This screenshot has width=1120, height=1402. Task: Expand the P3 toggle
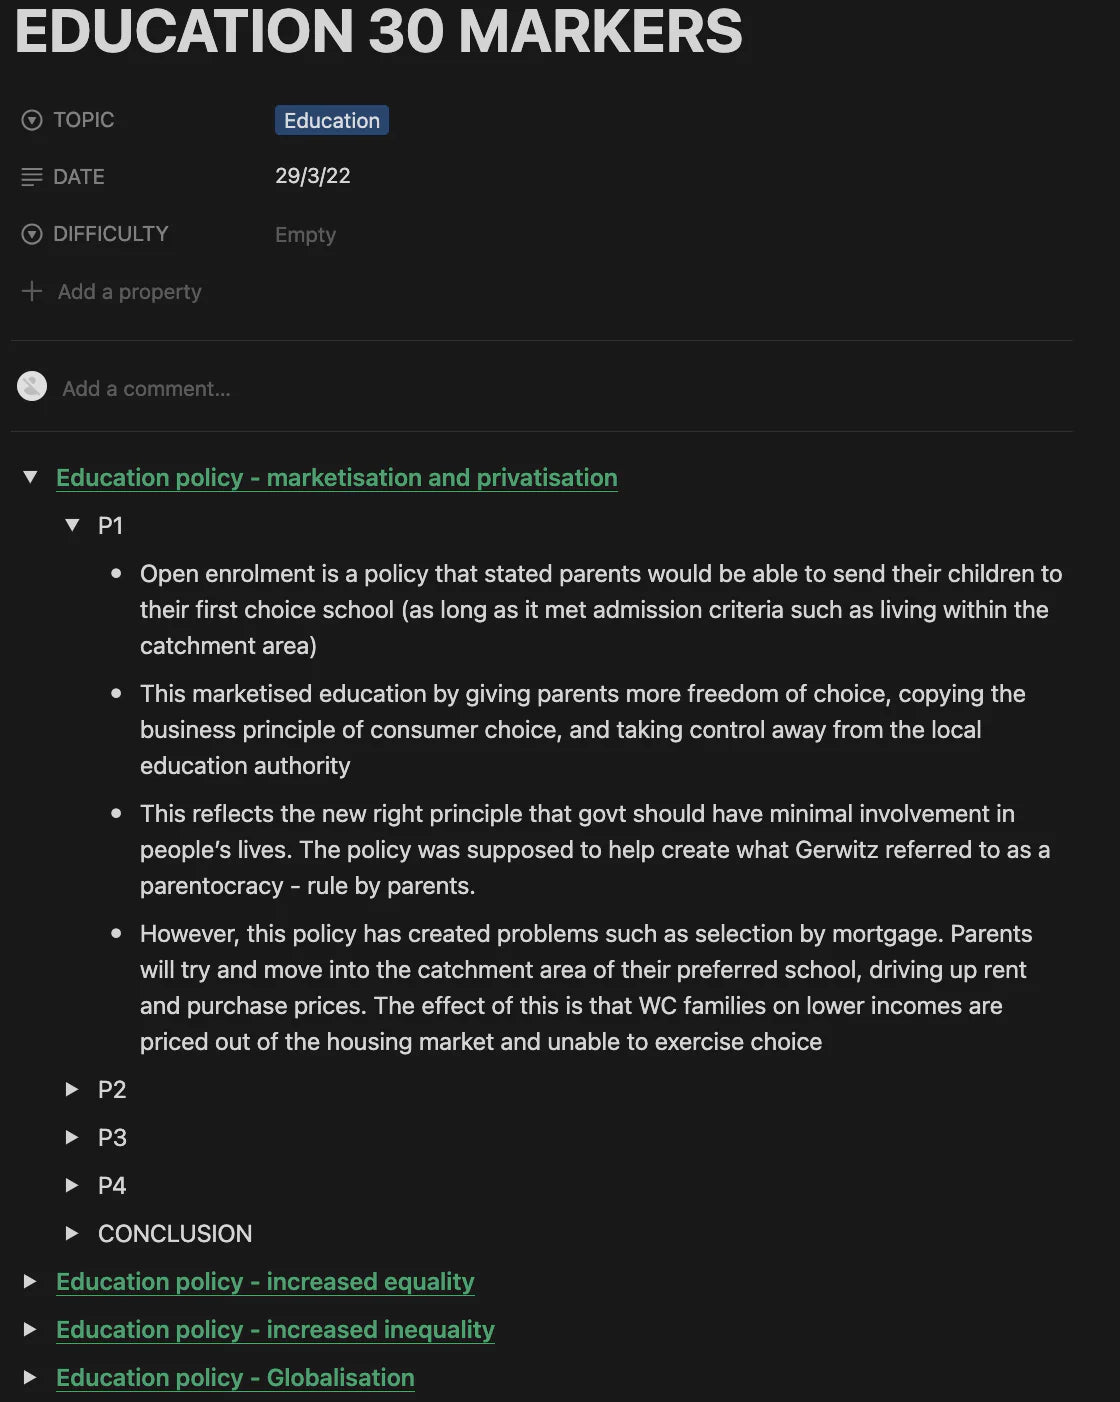(x=72, y=1137)
